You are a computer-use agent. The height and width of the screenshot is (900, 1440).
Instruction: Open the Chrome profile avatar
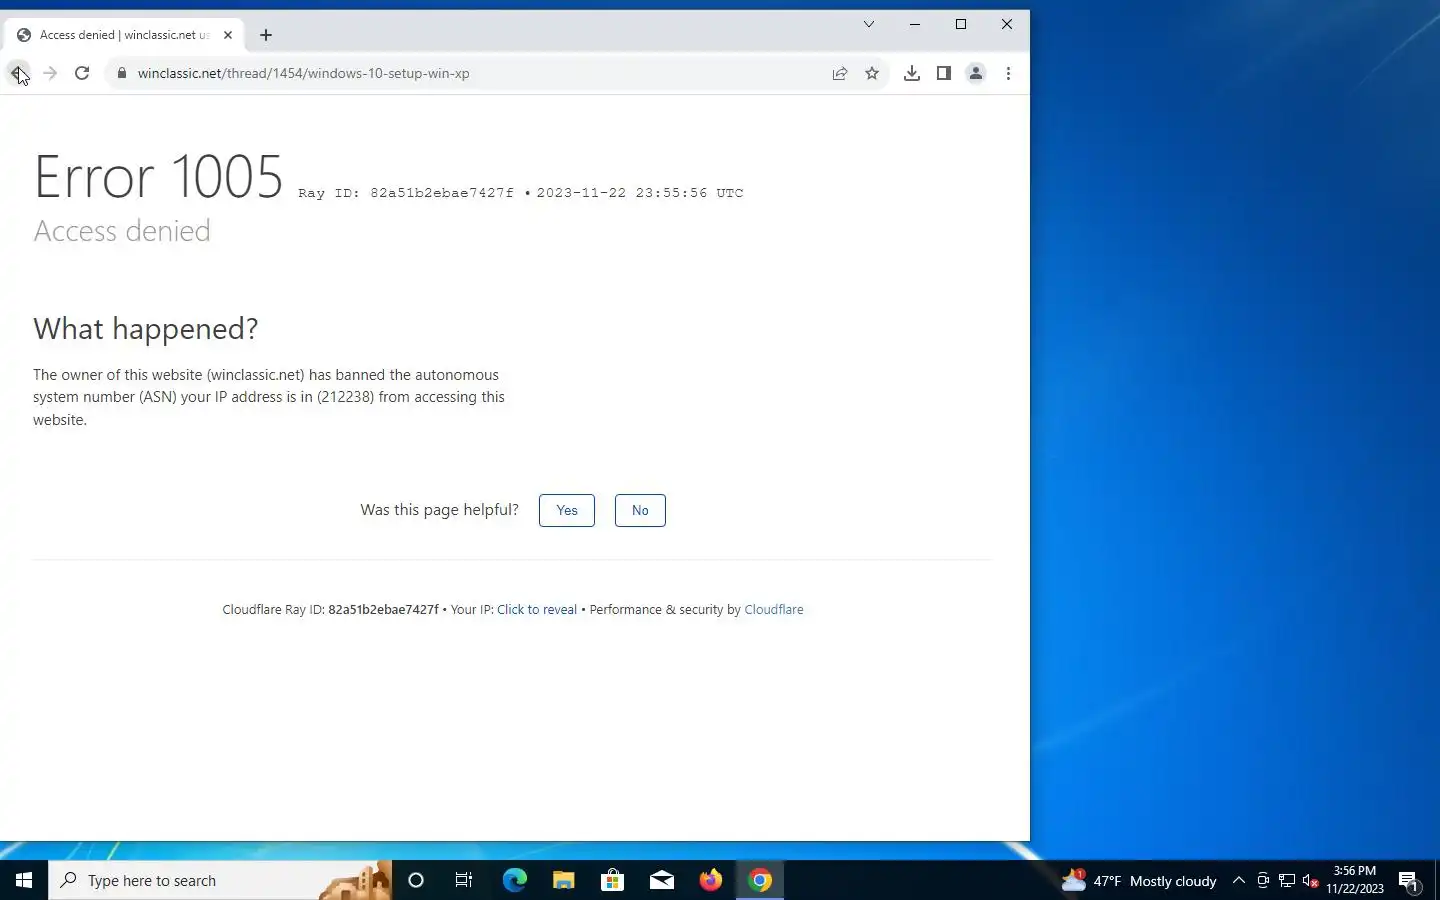coord(976,73)
